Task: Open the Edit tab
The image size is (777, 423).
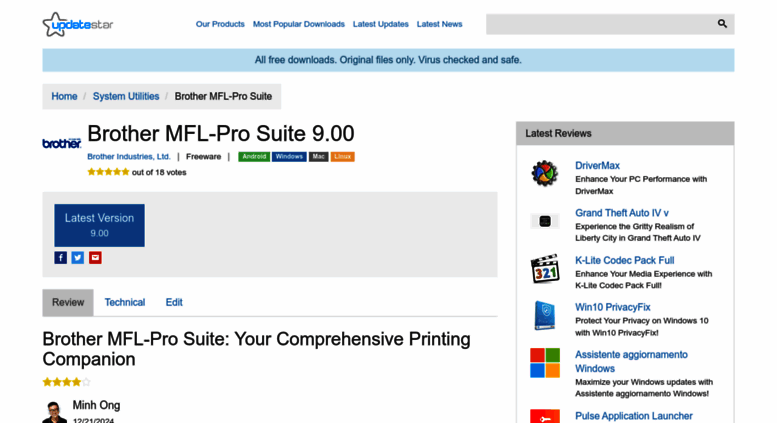Action: click(174, 302)
